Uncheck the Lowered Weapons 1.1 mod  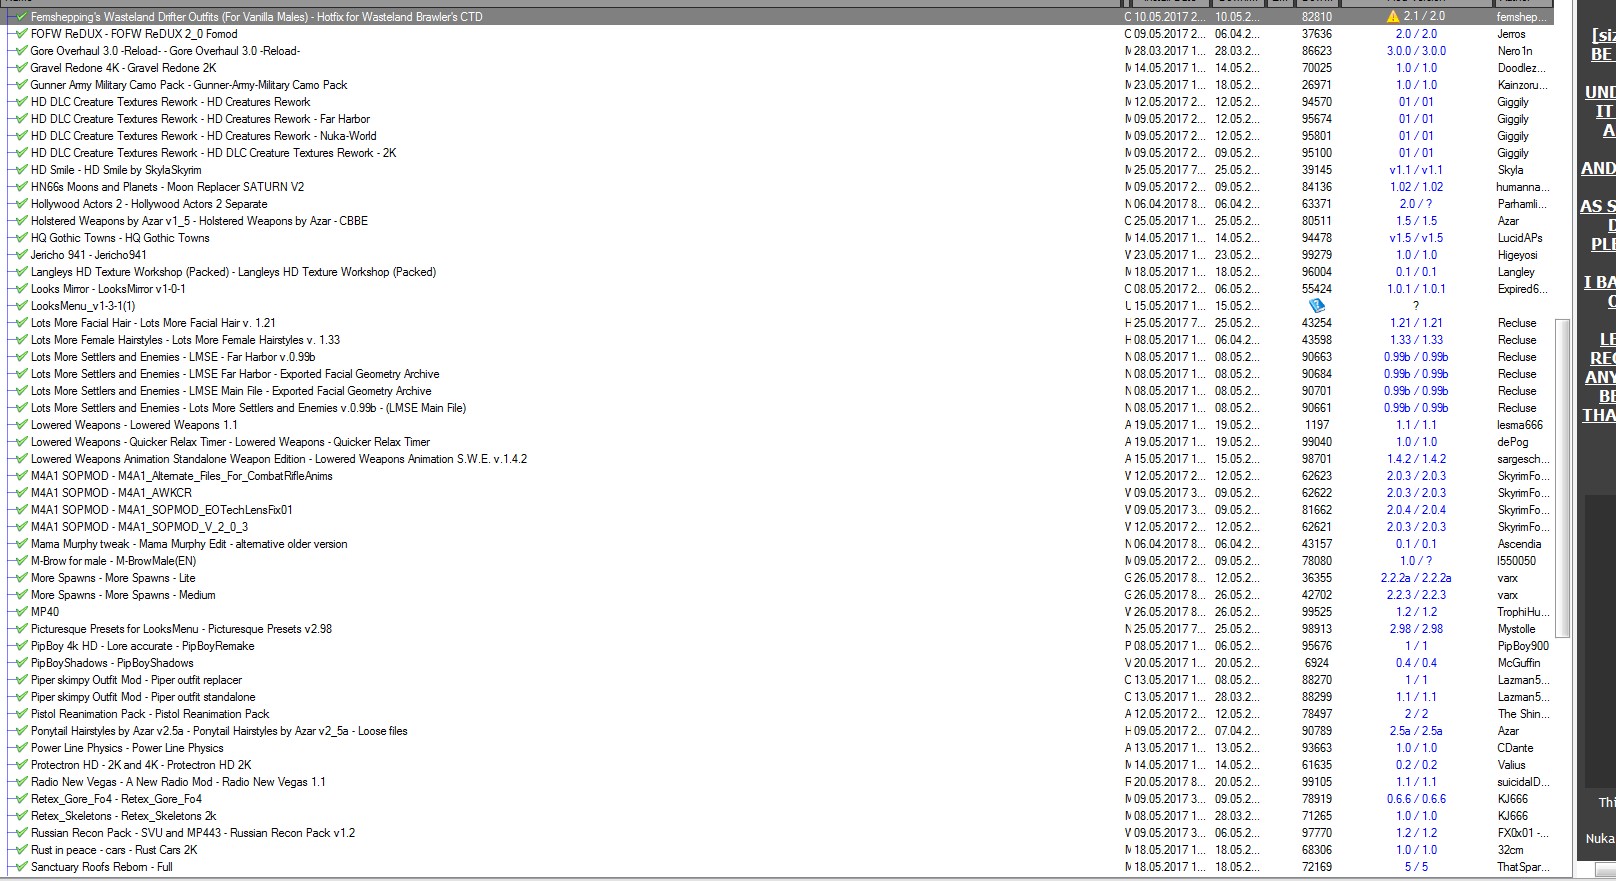(x=22, y=425)
